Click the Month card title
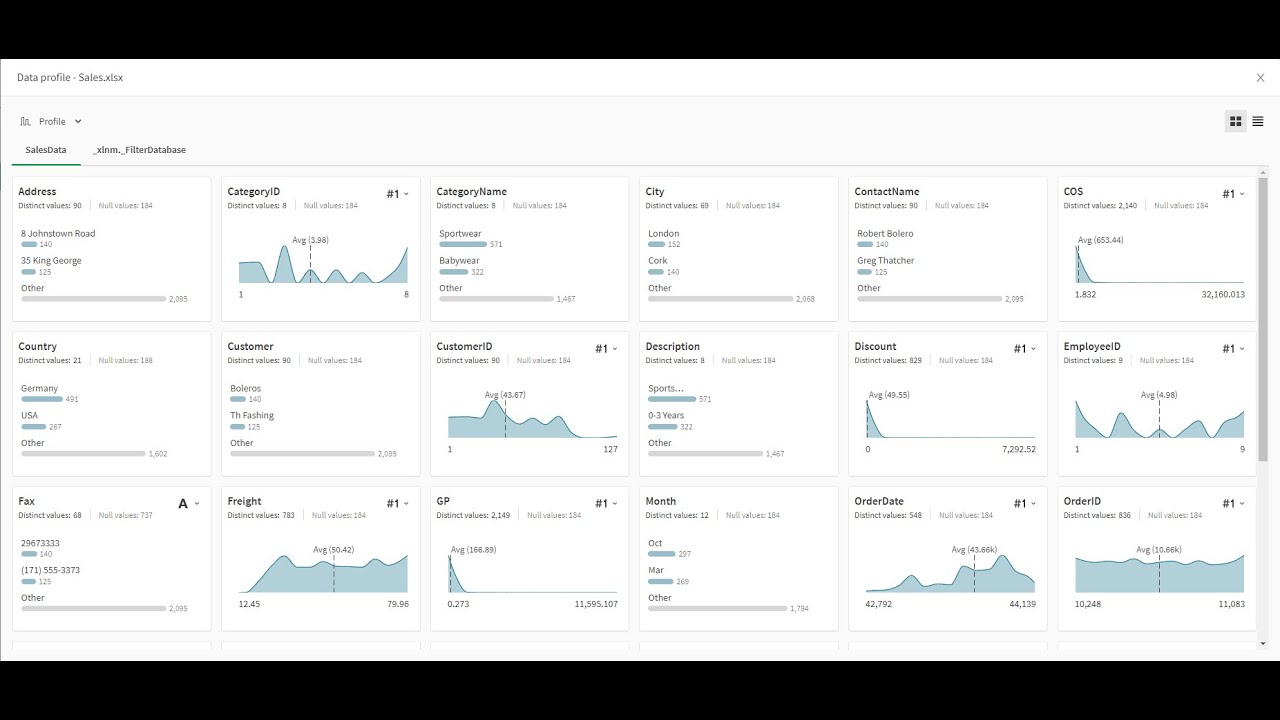This screenshot has height=720, width=1280. click(x=660, y=502)
